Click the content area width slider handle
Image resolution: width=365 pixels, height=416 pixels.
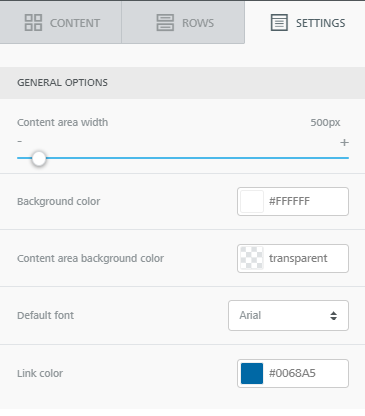[x=39, y=158]
